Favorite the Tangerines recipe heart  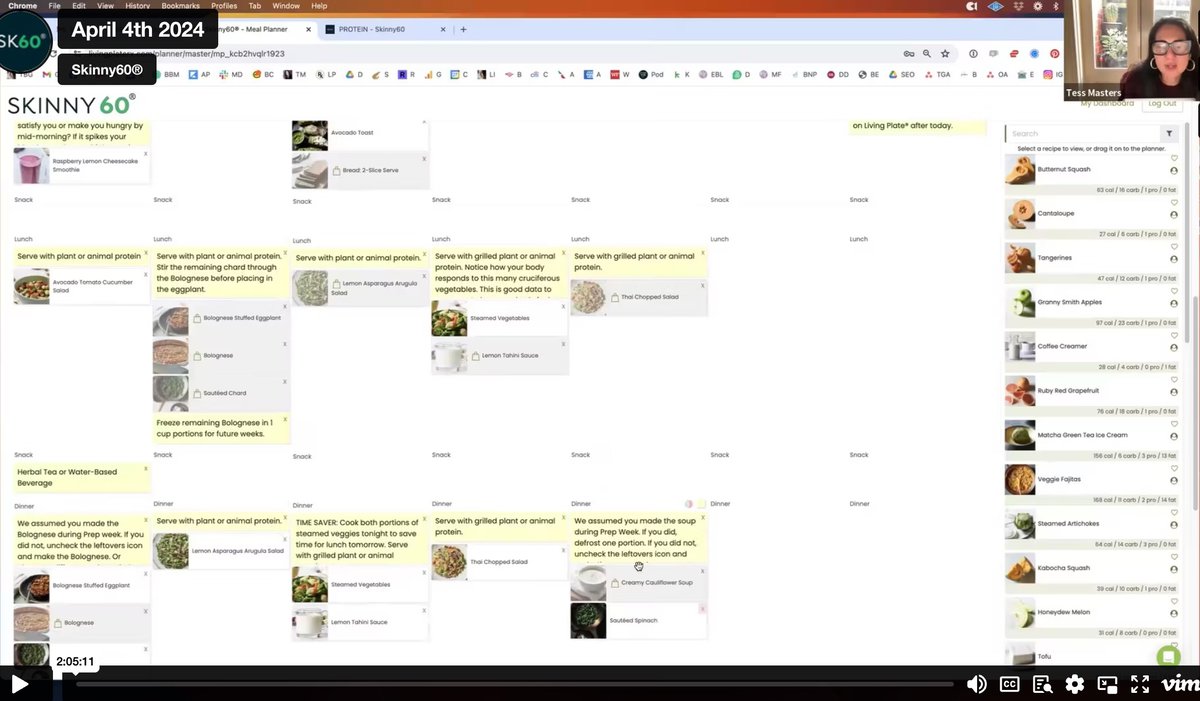click(x=1174, y=247)
